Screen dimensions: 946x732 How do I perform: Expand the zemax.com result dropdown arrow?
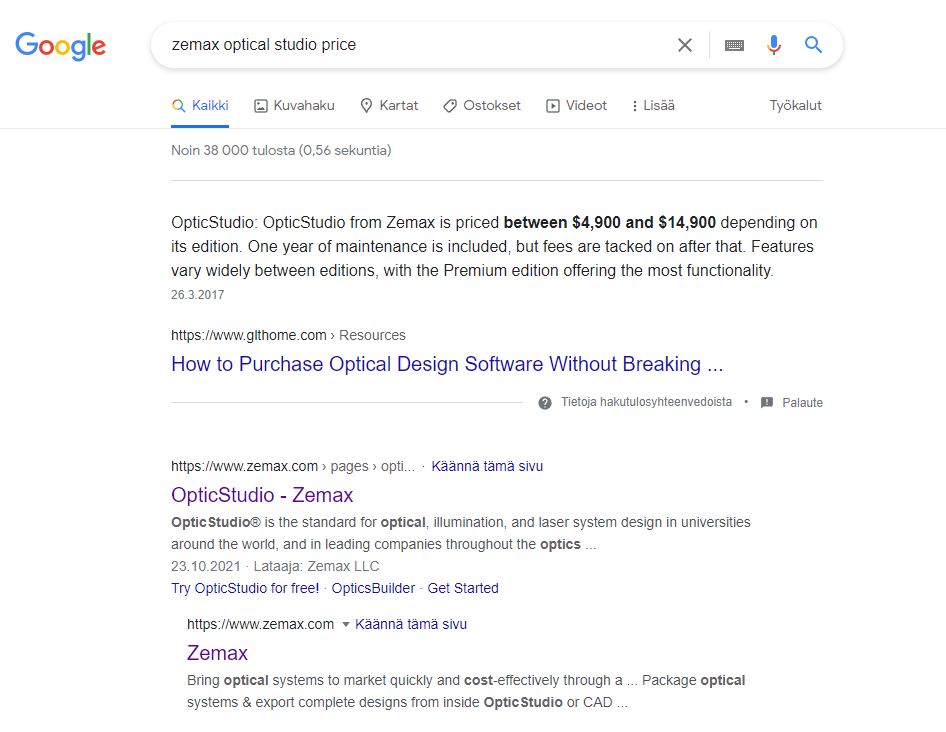click(x=346, y=624)
